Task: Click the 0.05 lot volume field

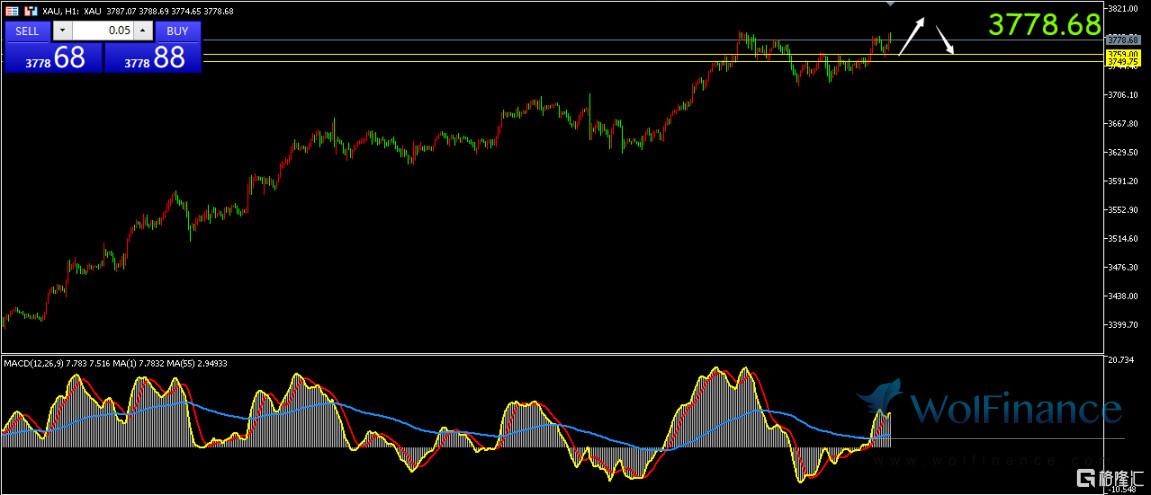Action: point(103,31)
